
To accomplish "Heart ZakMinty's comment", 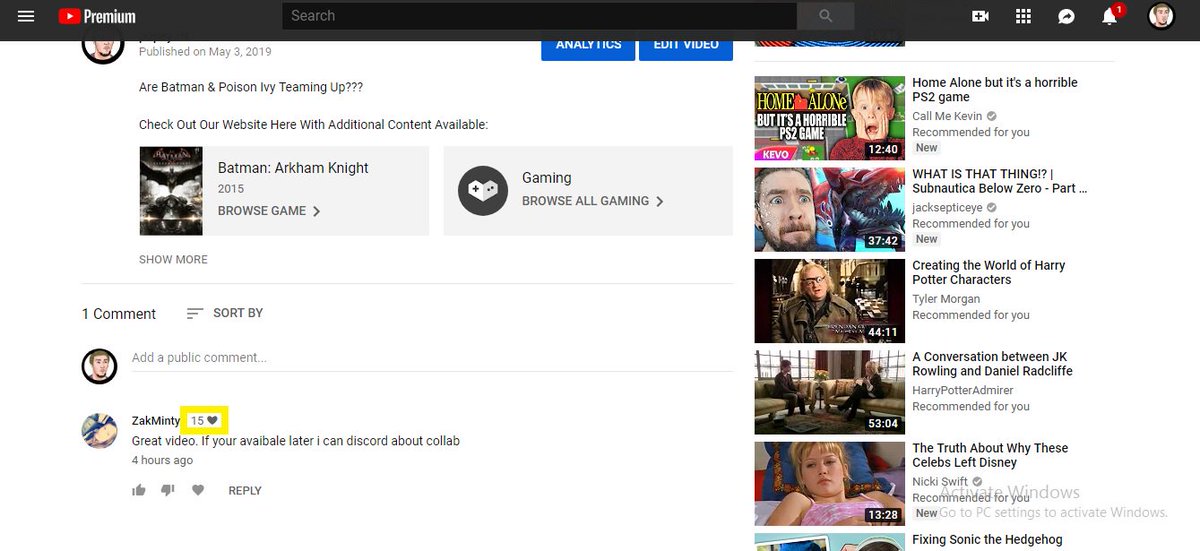I will [x=198, y=490].
